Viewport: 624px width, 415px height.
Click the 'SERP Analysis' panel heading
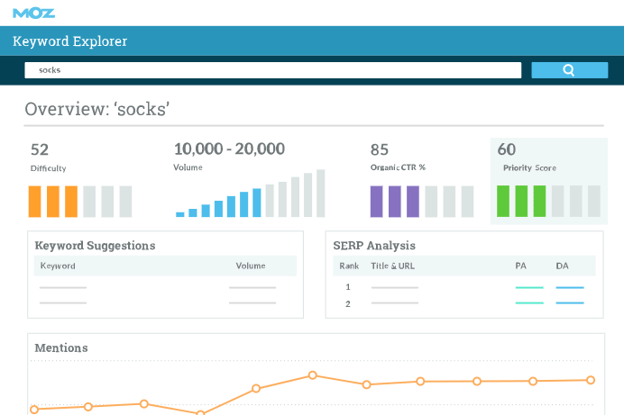[x=374, y=245]
